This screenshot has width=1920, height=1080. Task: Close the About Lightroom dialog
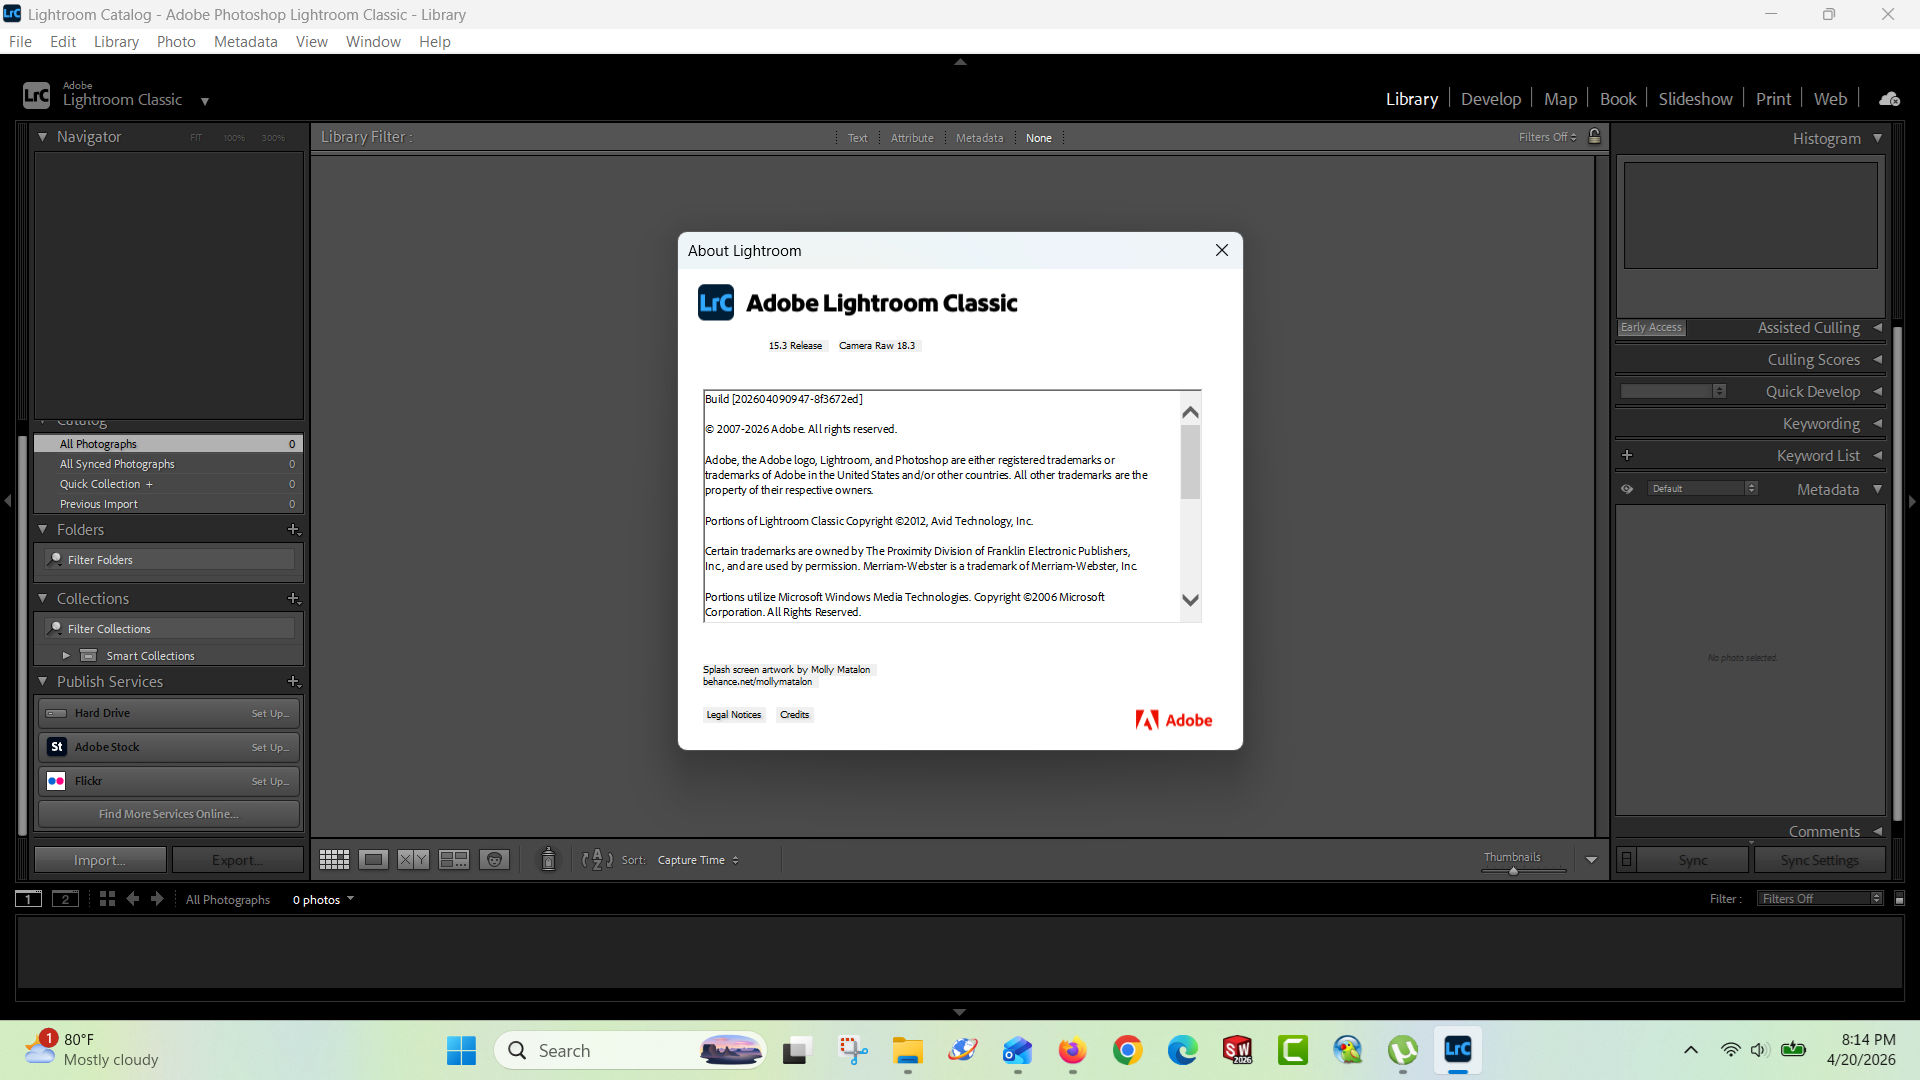coord(1221,251)
